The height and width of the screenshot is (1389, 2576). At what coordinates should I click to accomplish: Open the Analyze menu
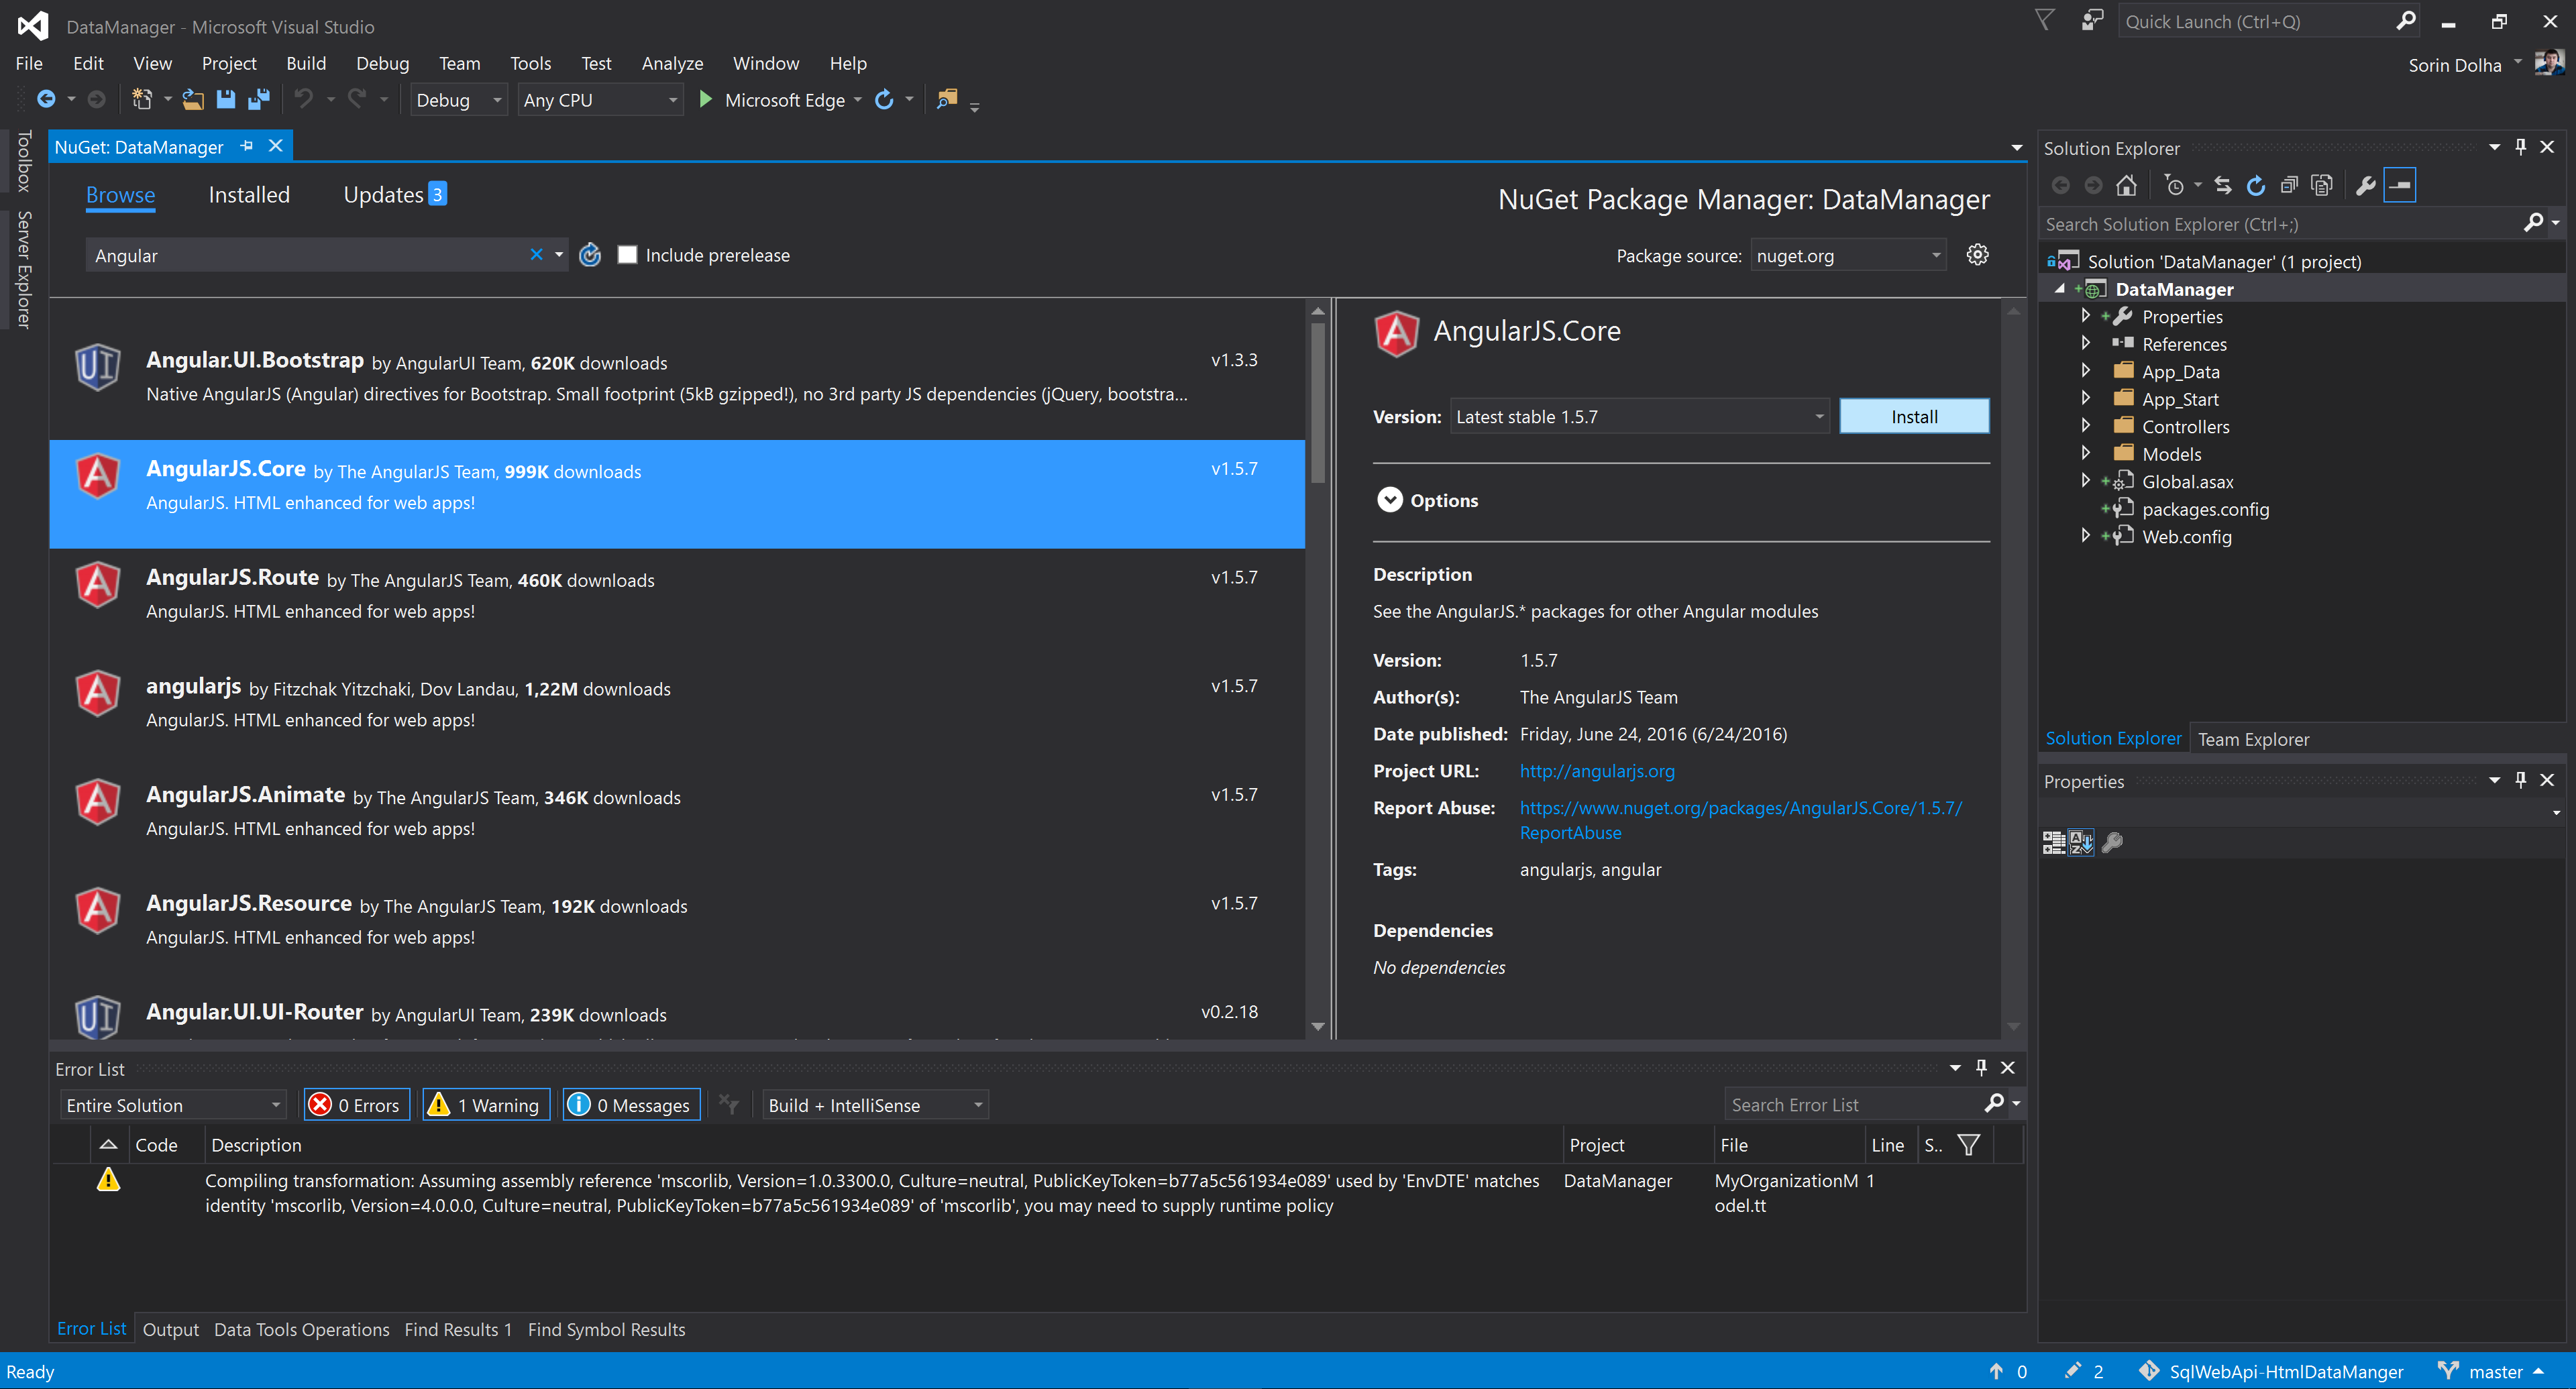(x=672, y=63)
